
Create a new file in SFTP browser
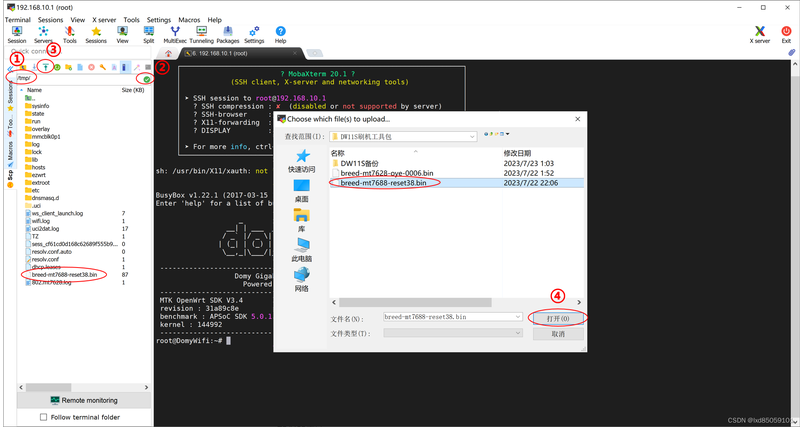point(80,67)
